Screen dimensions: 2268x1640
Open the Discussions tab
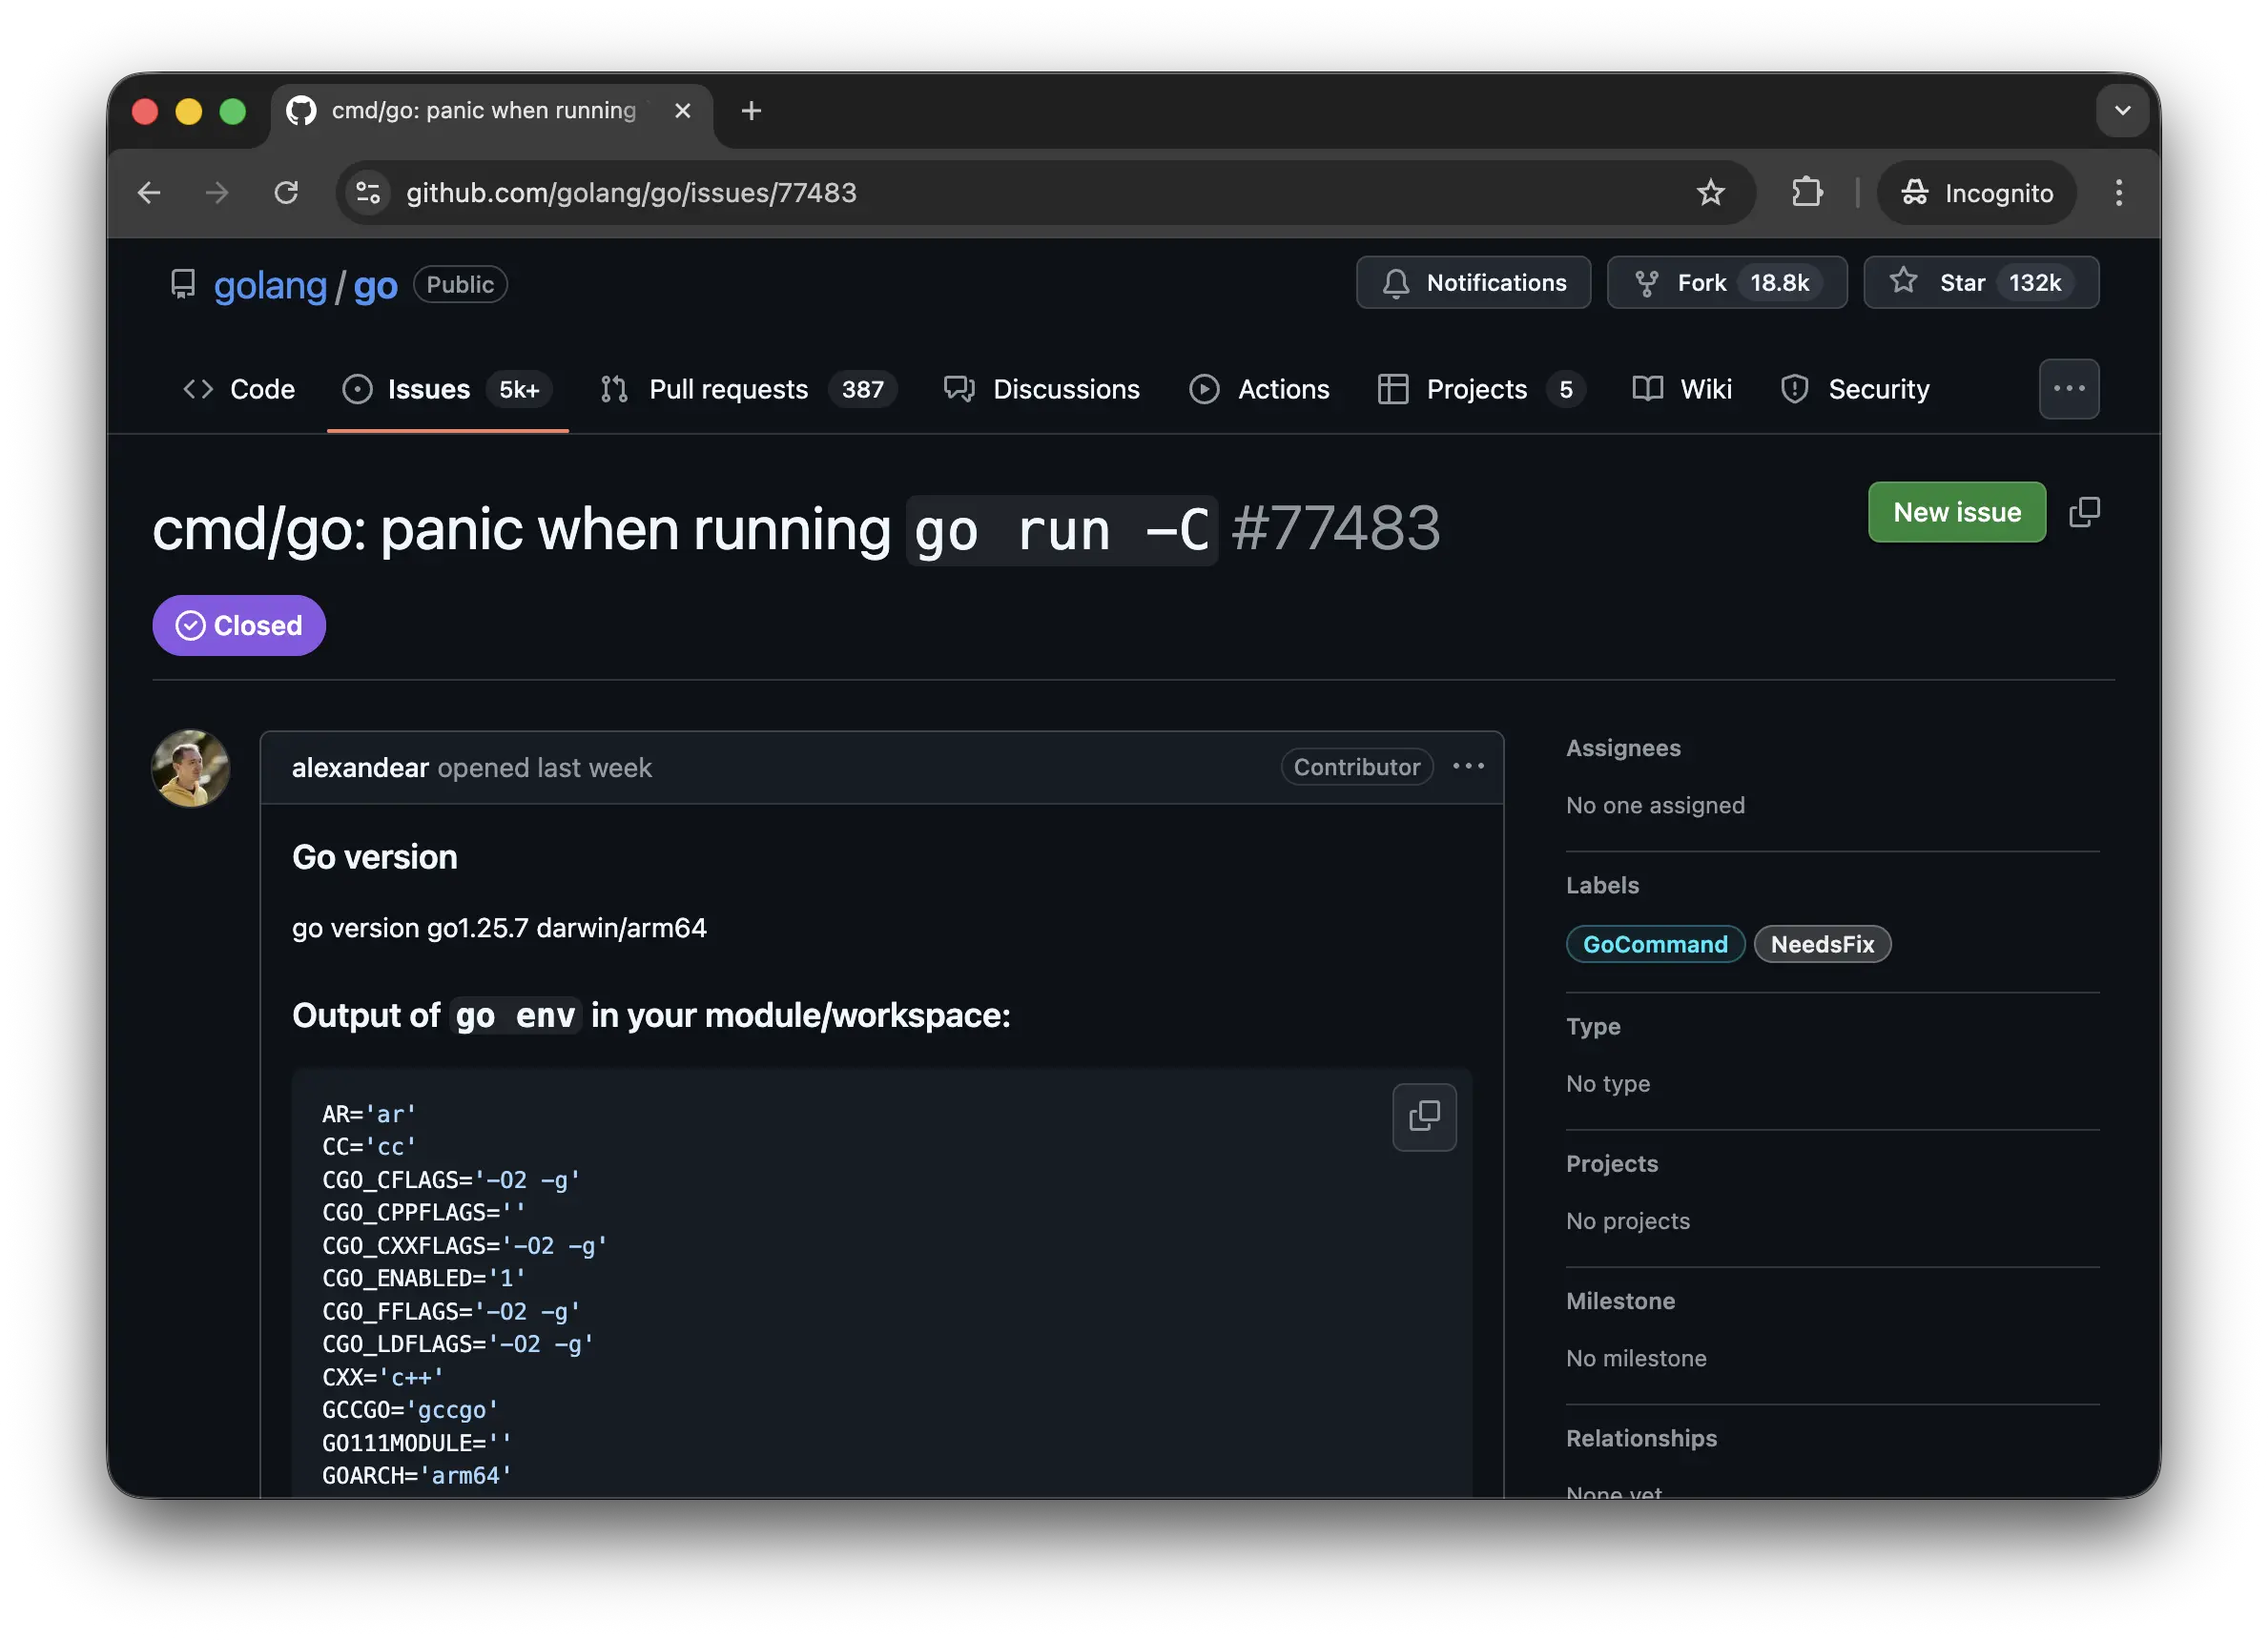coord(1066,389)
